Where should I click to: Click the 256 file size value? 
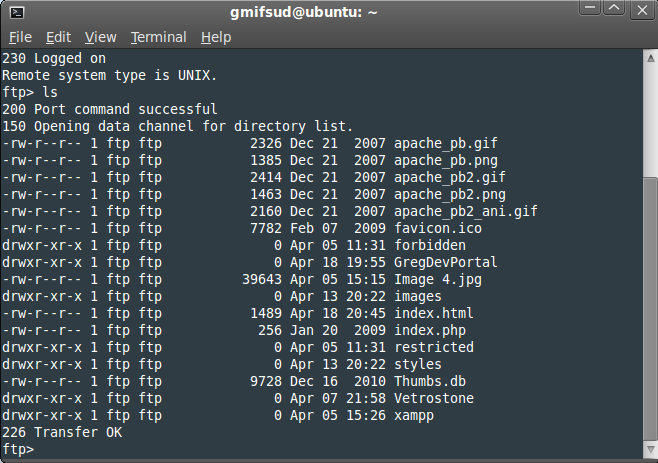point(270,330)
